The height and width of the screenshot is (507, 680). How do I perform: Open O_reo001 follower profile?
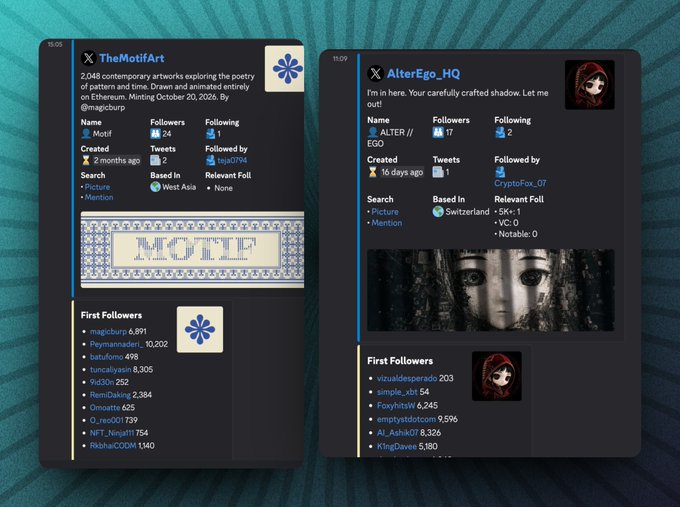pyautogui.click(x=107, y=420)
